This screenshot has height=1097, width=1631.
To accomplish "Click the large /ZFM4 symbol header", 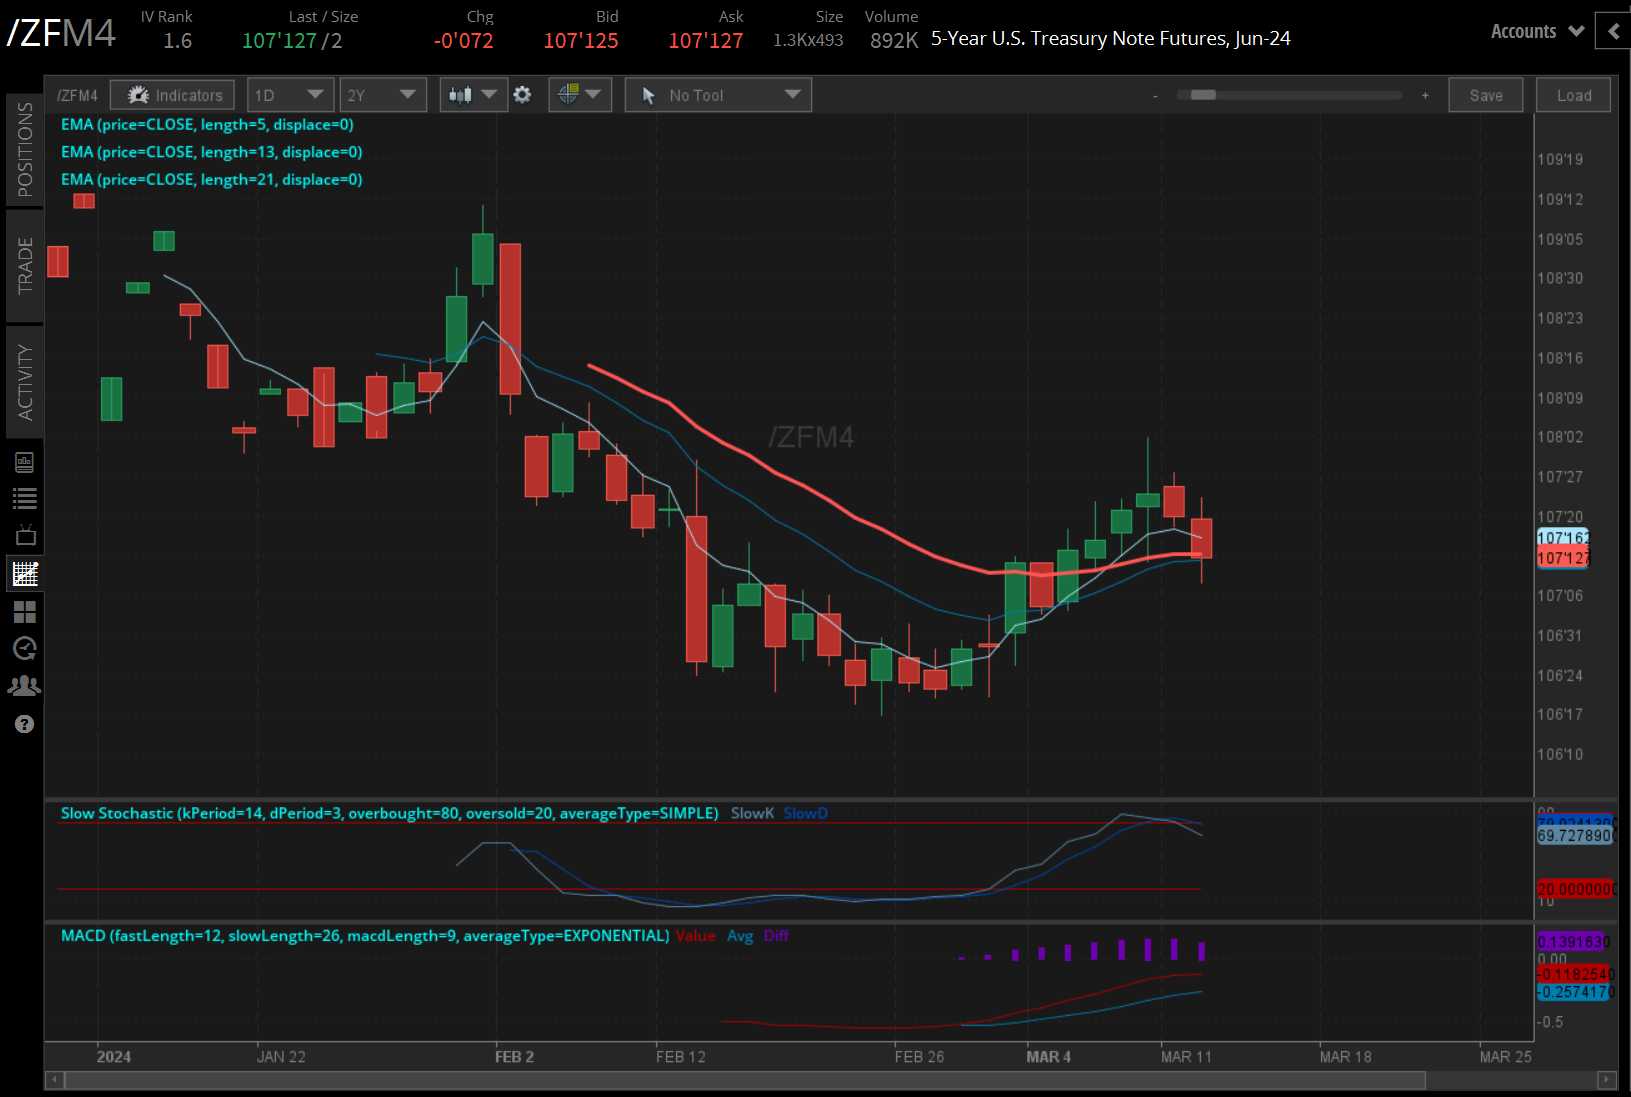I will tap(61, 34).
